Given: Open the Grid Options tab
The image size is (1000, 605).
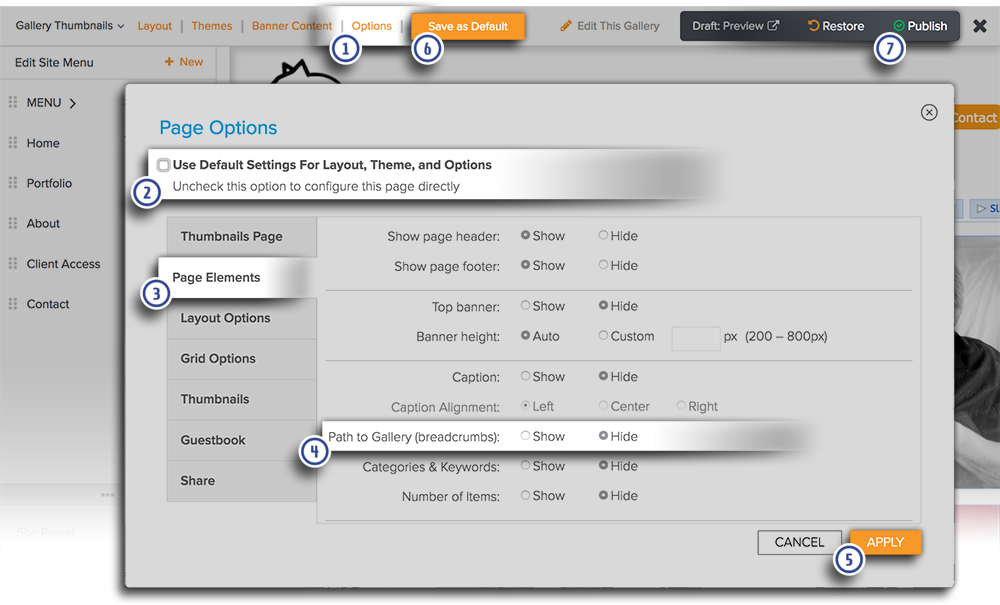Looking at the screenshot, I should [x=218, y=358].
